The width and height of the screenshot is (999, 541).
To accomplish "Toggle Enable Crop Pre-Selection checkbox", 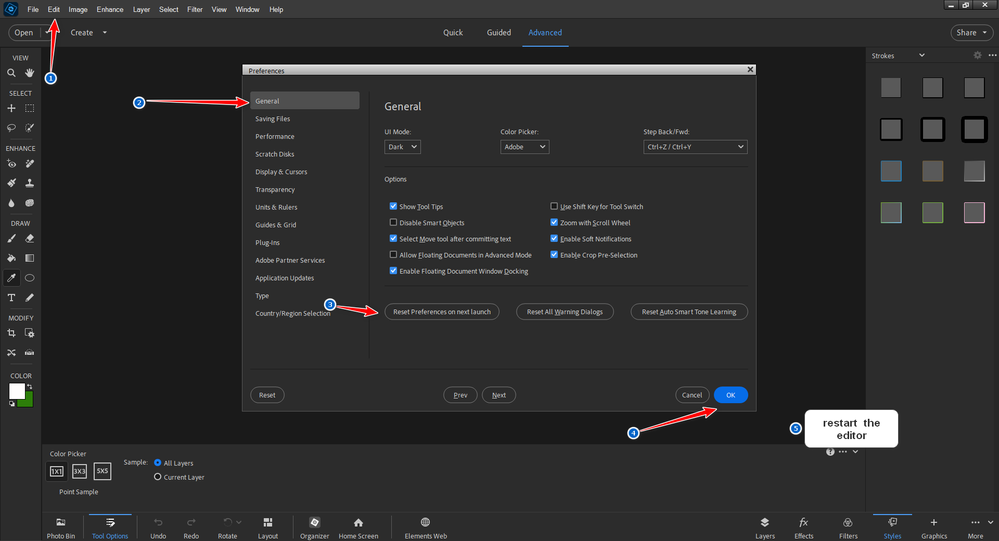I will tap(554, 254).
